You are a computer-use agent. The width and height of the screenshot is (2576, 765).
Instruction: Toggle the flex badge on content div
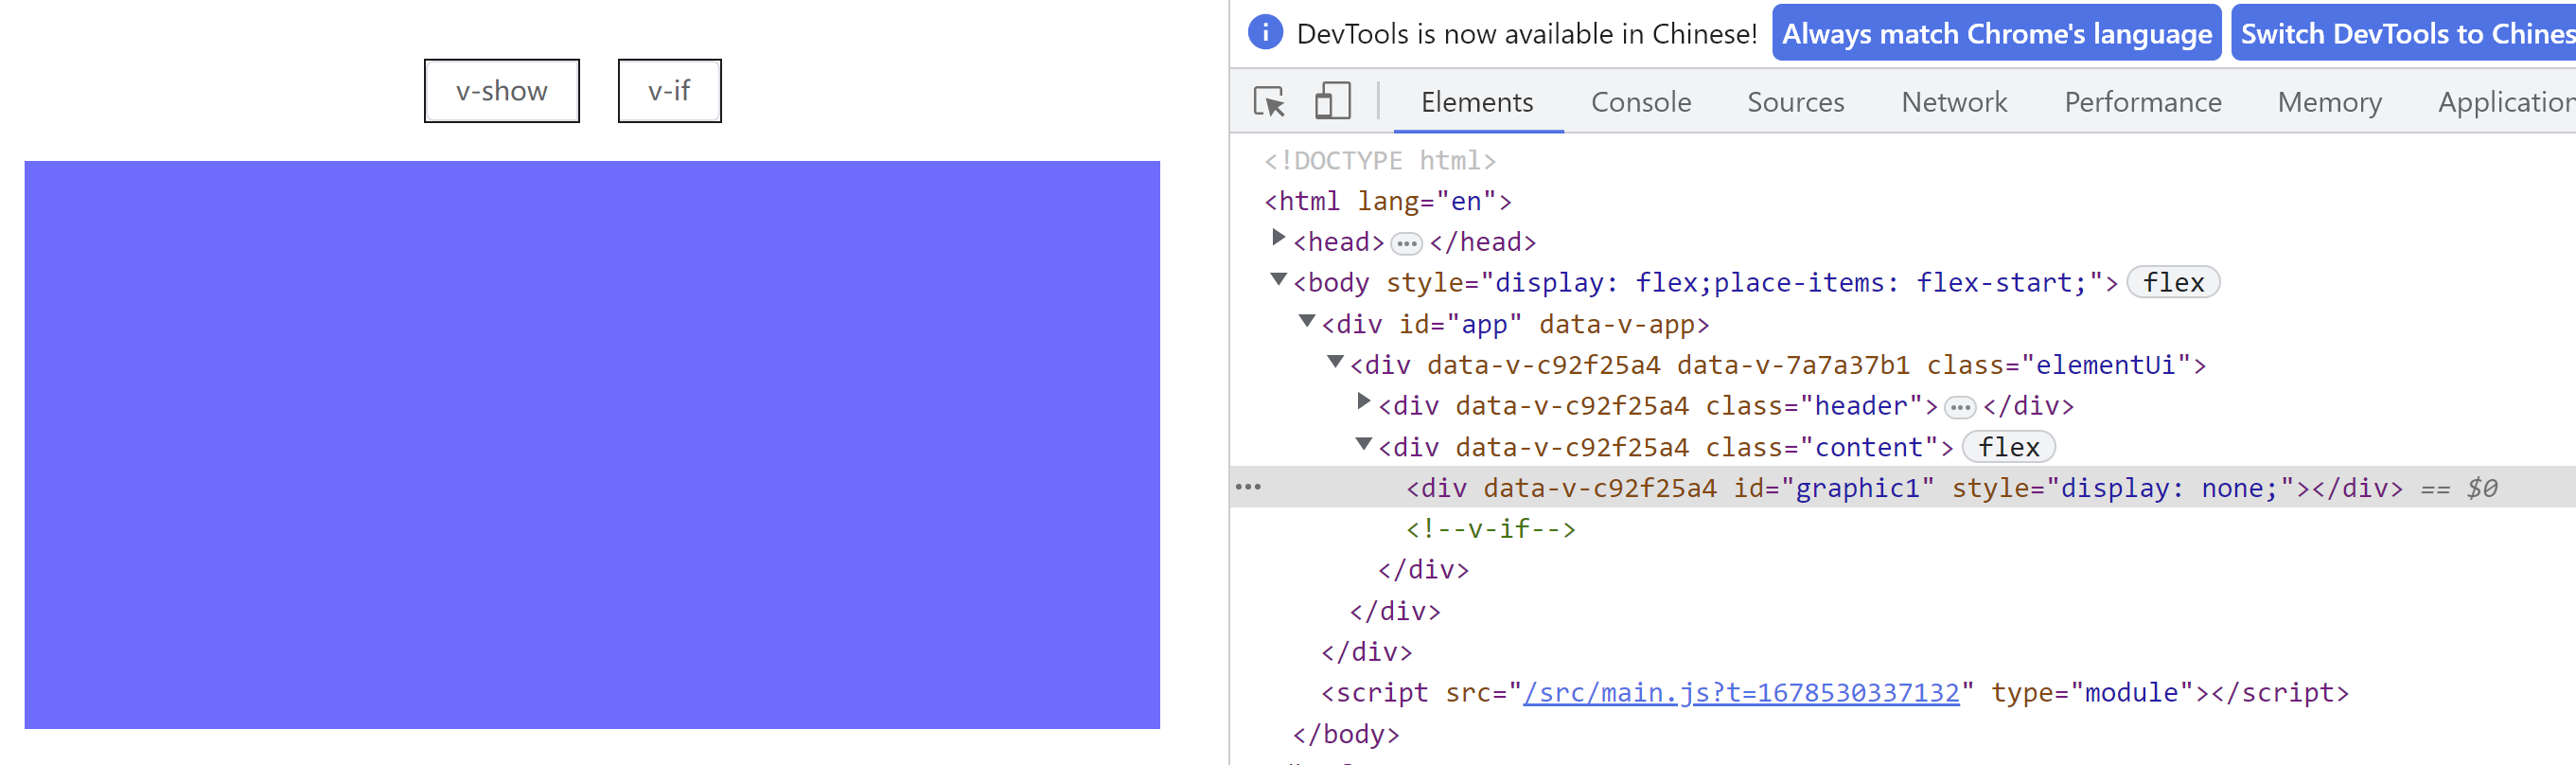point(2008,447)
